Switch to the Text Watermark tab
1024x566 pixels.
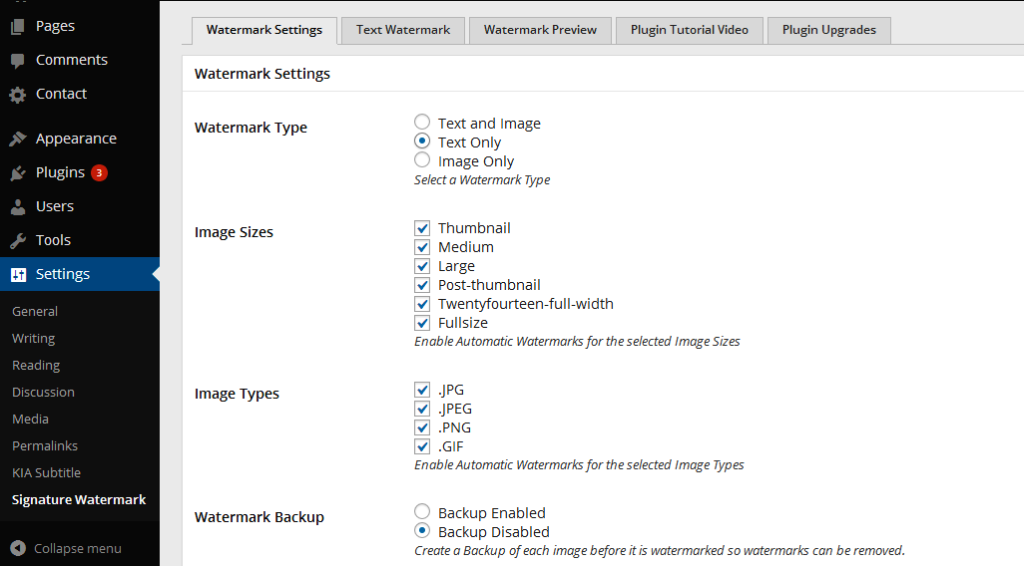pos(403,30)
